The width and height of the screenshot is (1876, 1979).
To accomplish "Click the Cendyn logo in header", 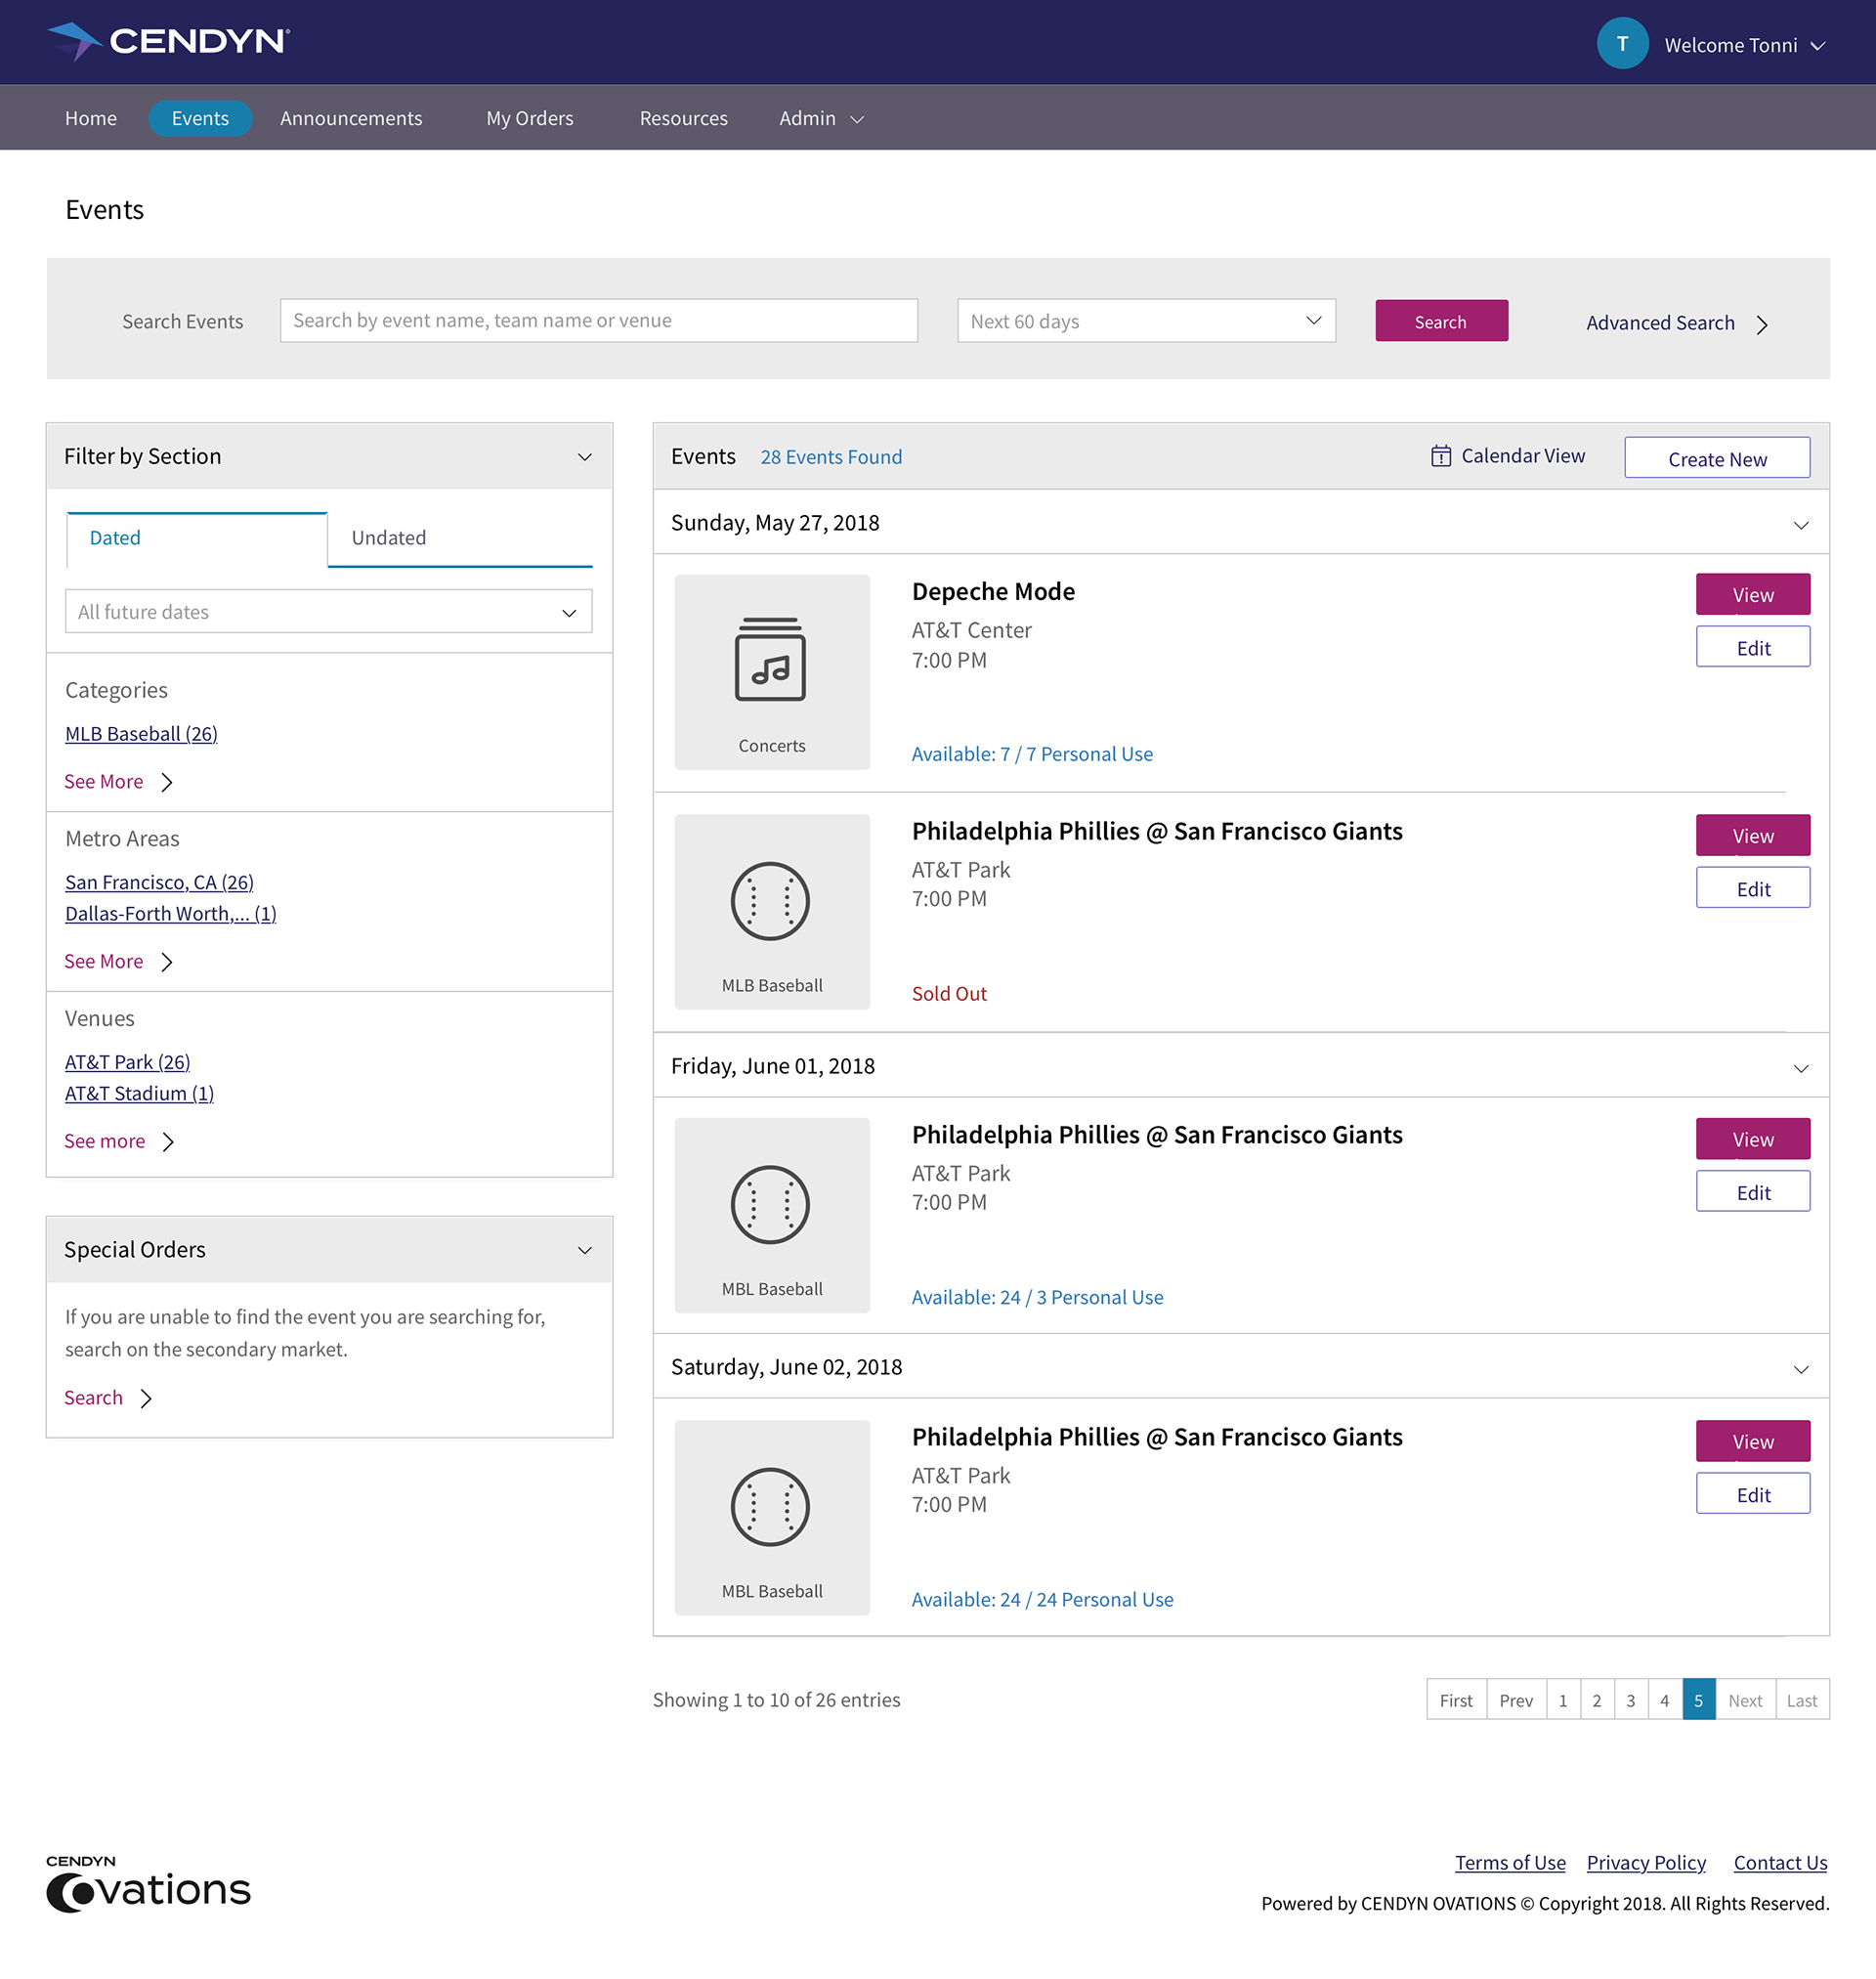I will coord(168,41).
